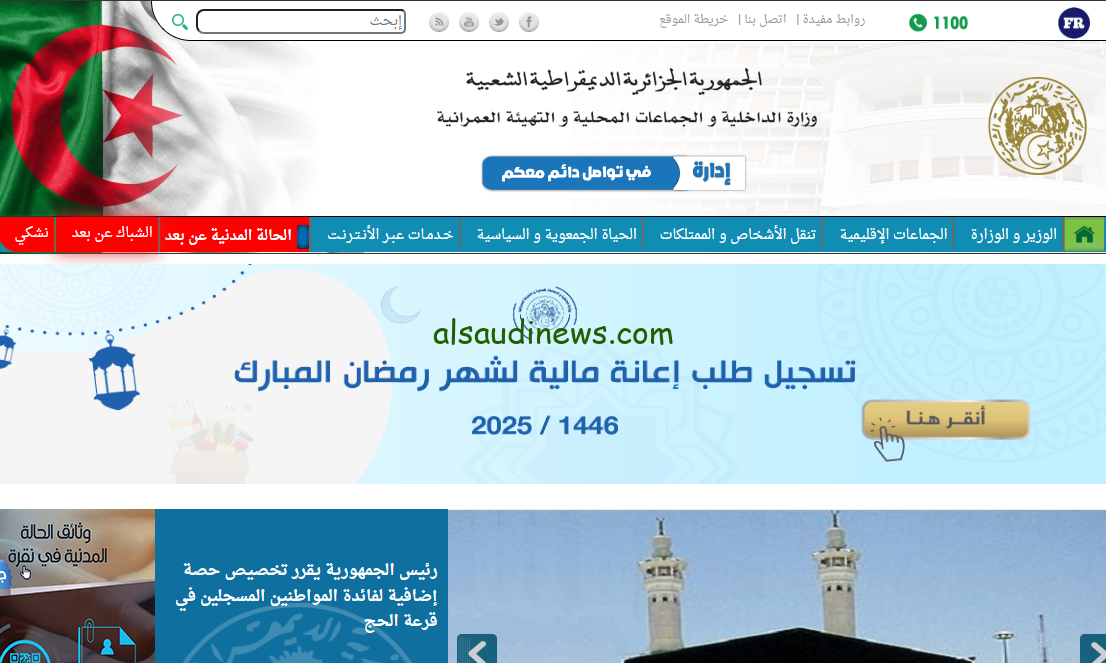Click the أنقر هنا golden button
This screenshot has height=663, width=1106.
tap(945, 419)
